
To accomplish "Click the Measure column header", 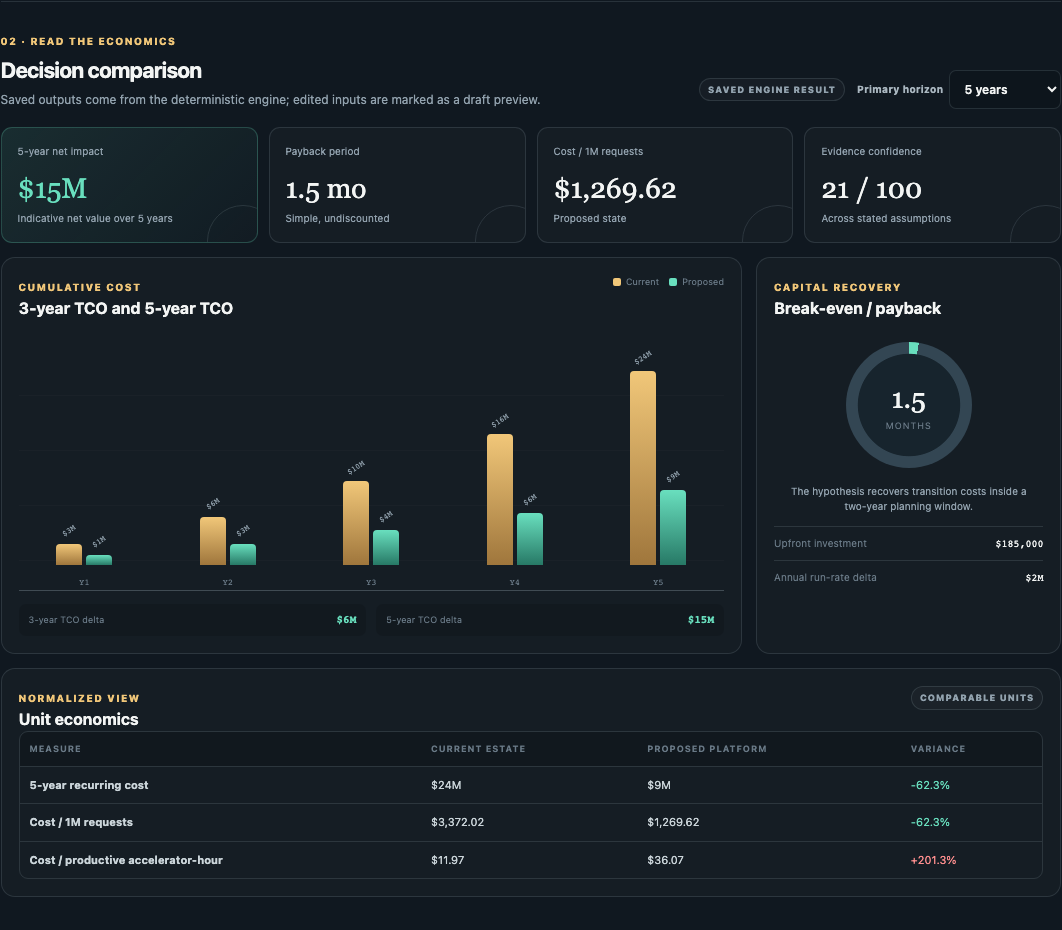I will 55,748.
